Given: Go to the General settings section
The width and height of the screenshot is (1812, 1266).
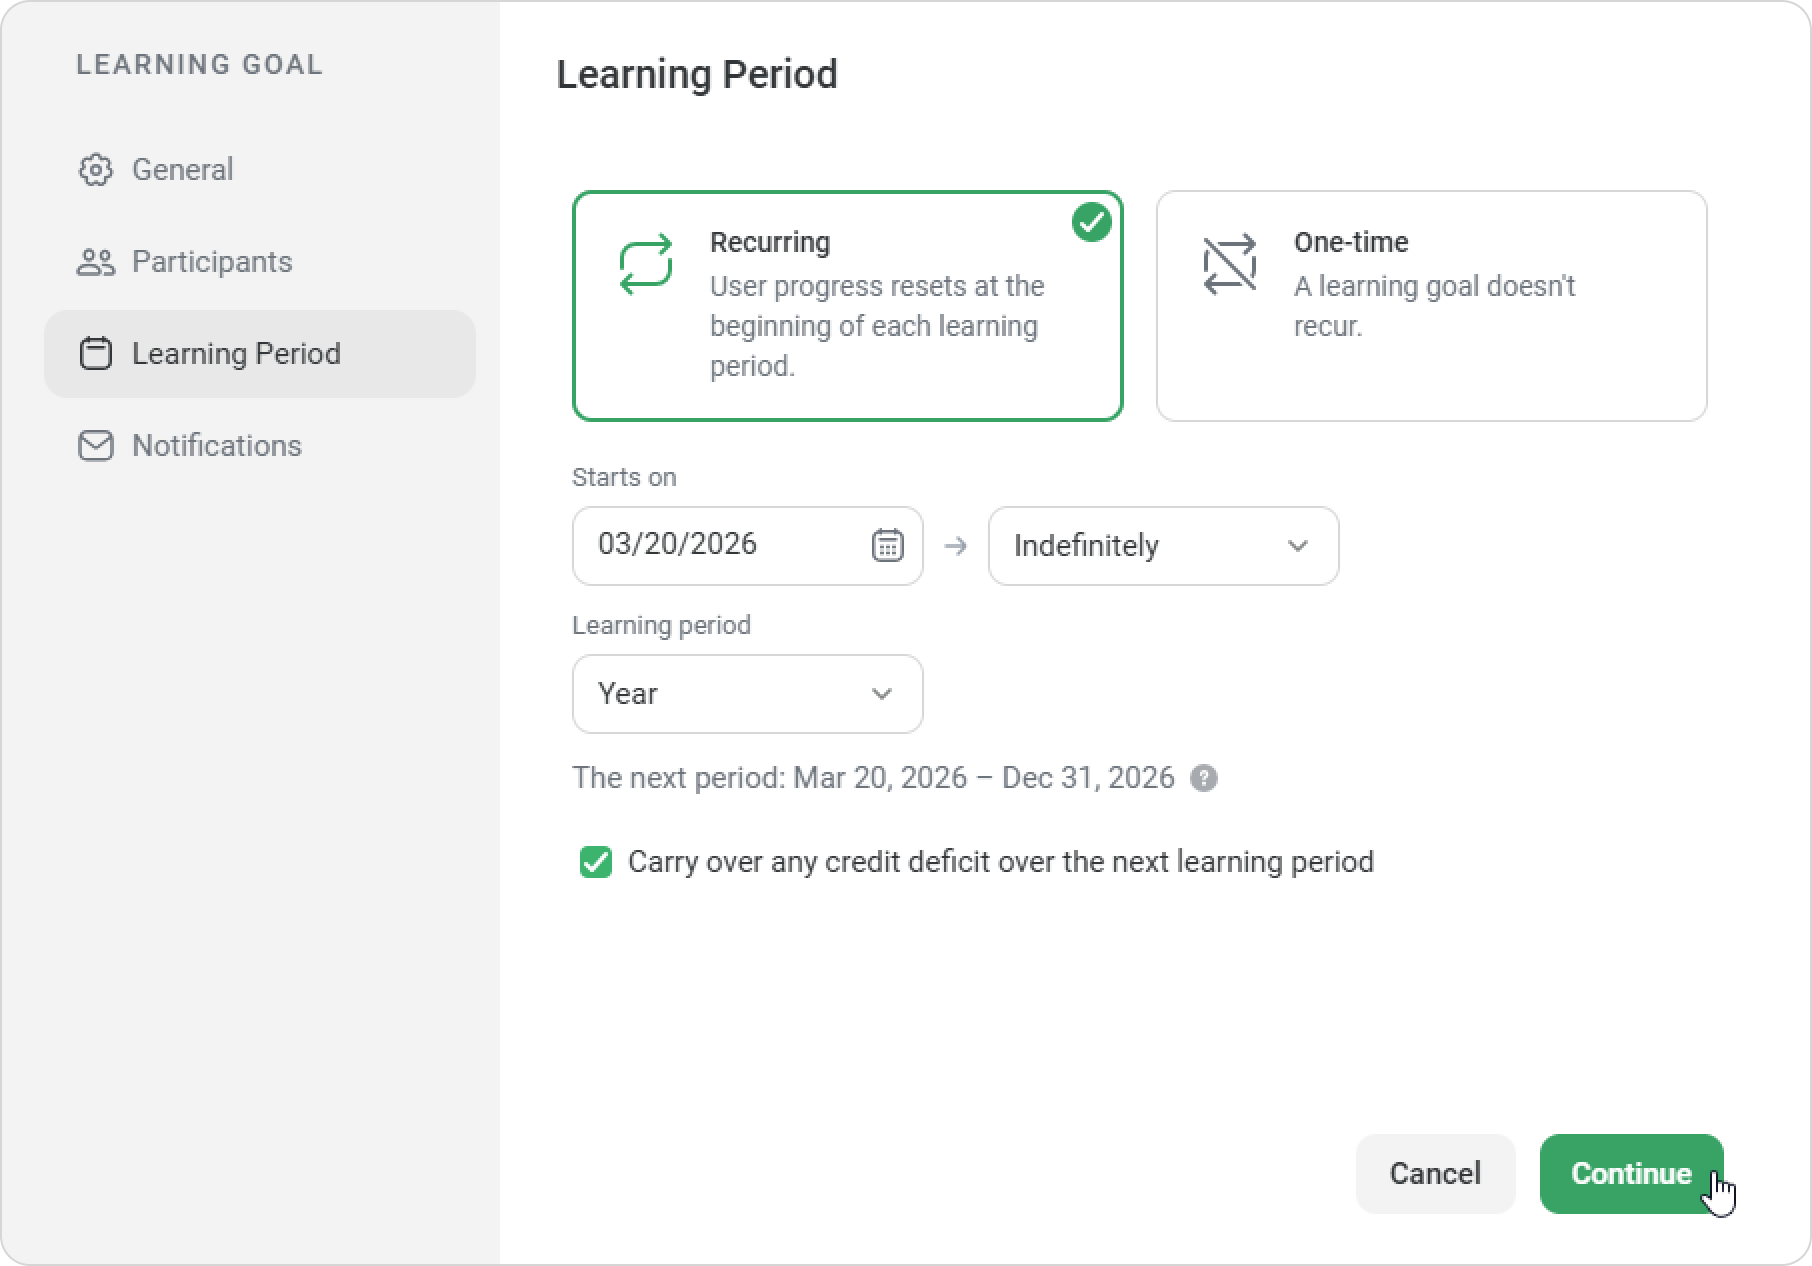Looking at the screenshot, I should pyautogui.click(x=182, y=170).
